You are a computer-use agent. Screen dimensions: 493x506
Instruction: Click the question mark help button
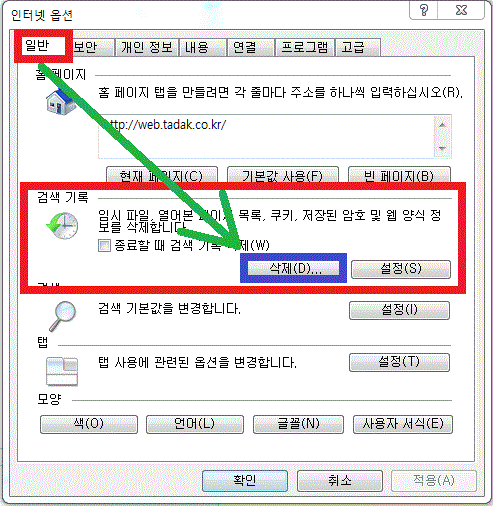click(x=424, y=10)
